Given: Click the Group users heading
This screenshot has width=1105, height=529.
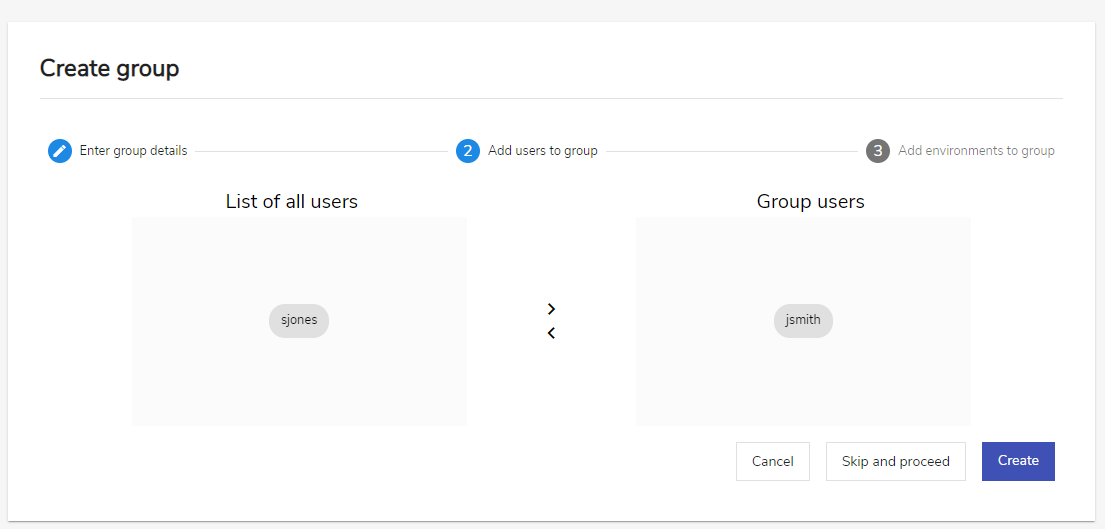Looking at the screenshot, I should coord(810,201).
